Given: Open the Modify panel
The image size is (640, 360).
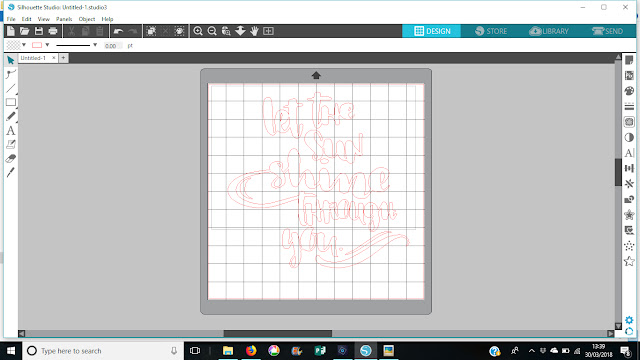Looking at the screenshot, I should click(629, 200).
